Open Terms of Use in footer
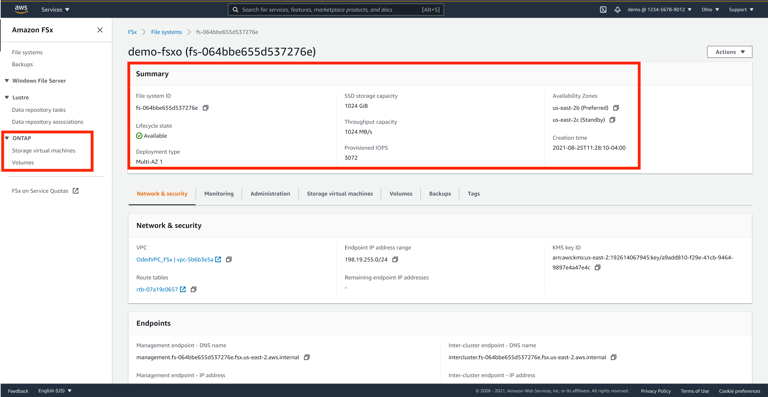 click(x=695, y=391)
